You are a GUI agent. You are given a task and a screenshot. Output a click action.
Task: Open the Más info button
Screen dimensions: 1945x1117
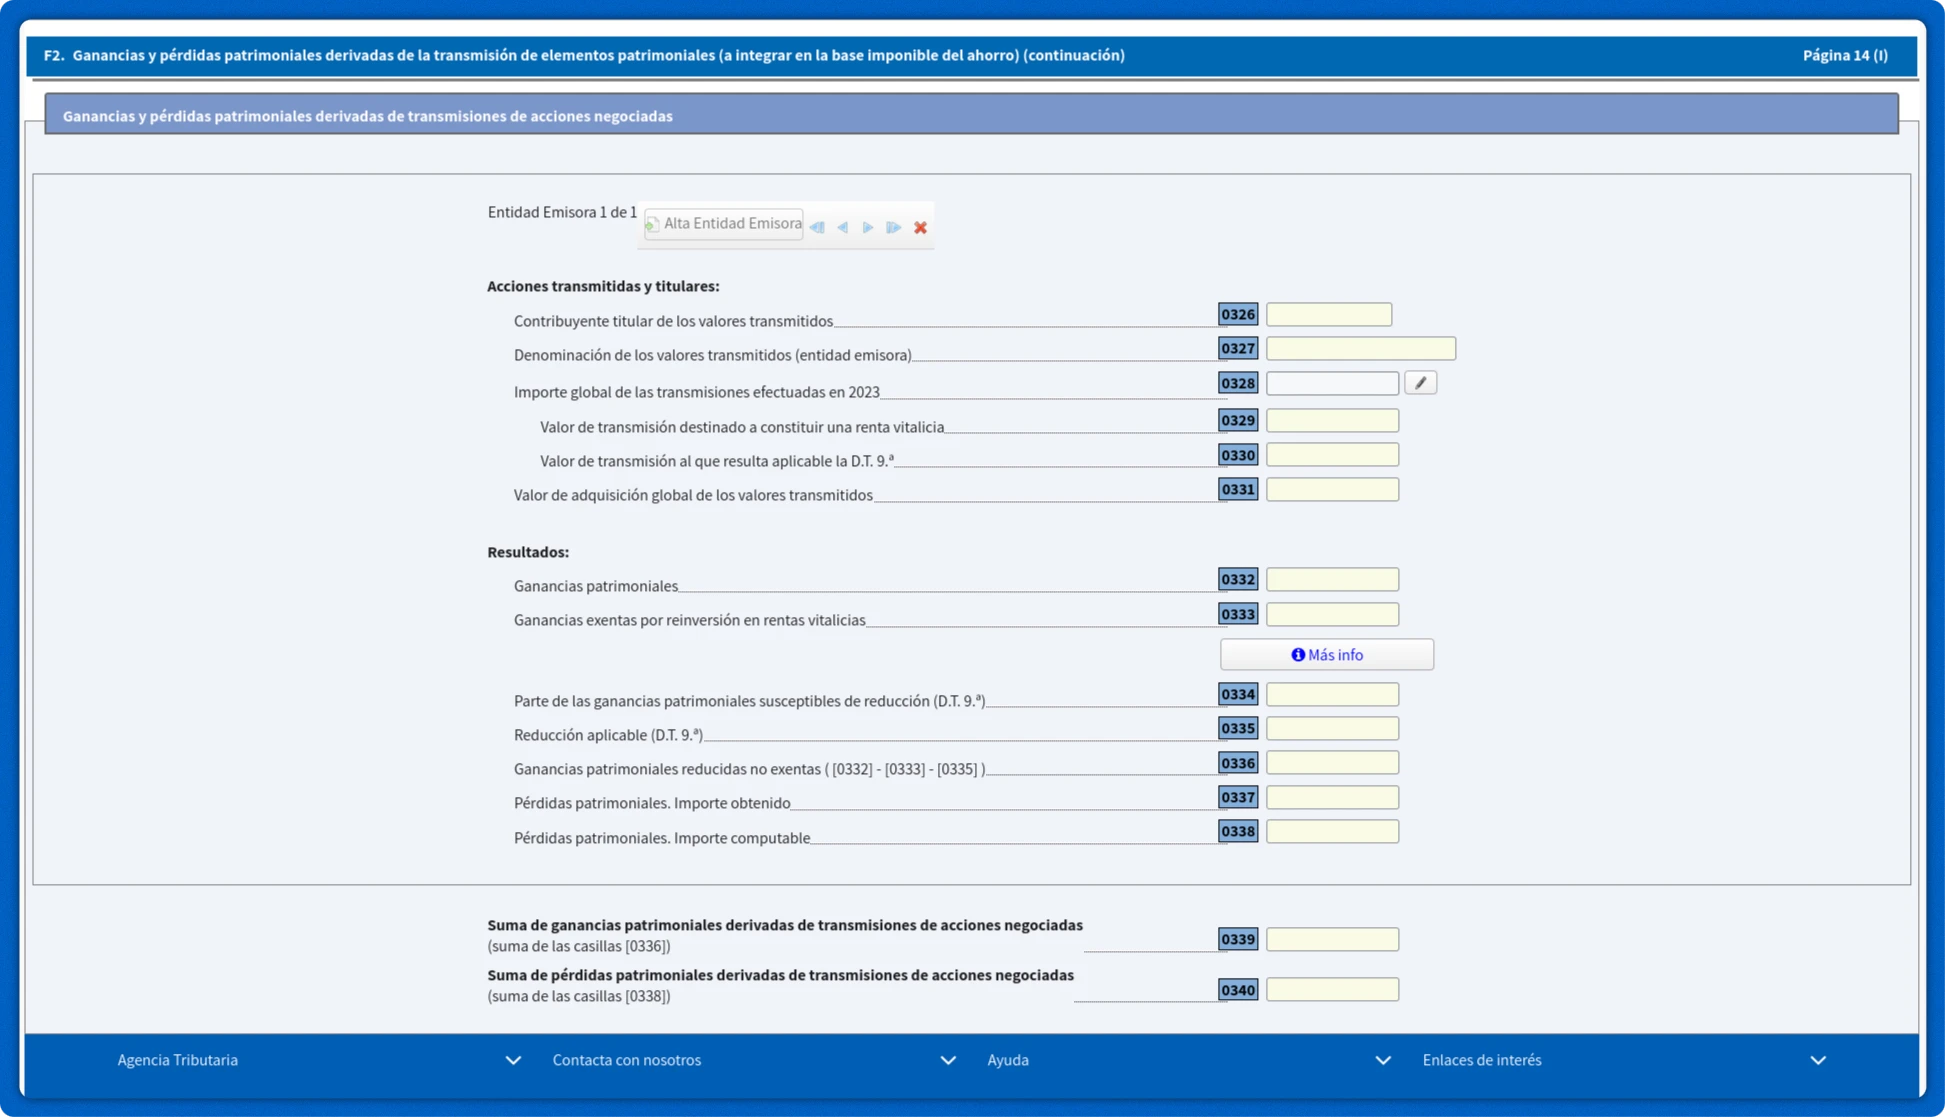coord(1326,655)
